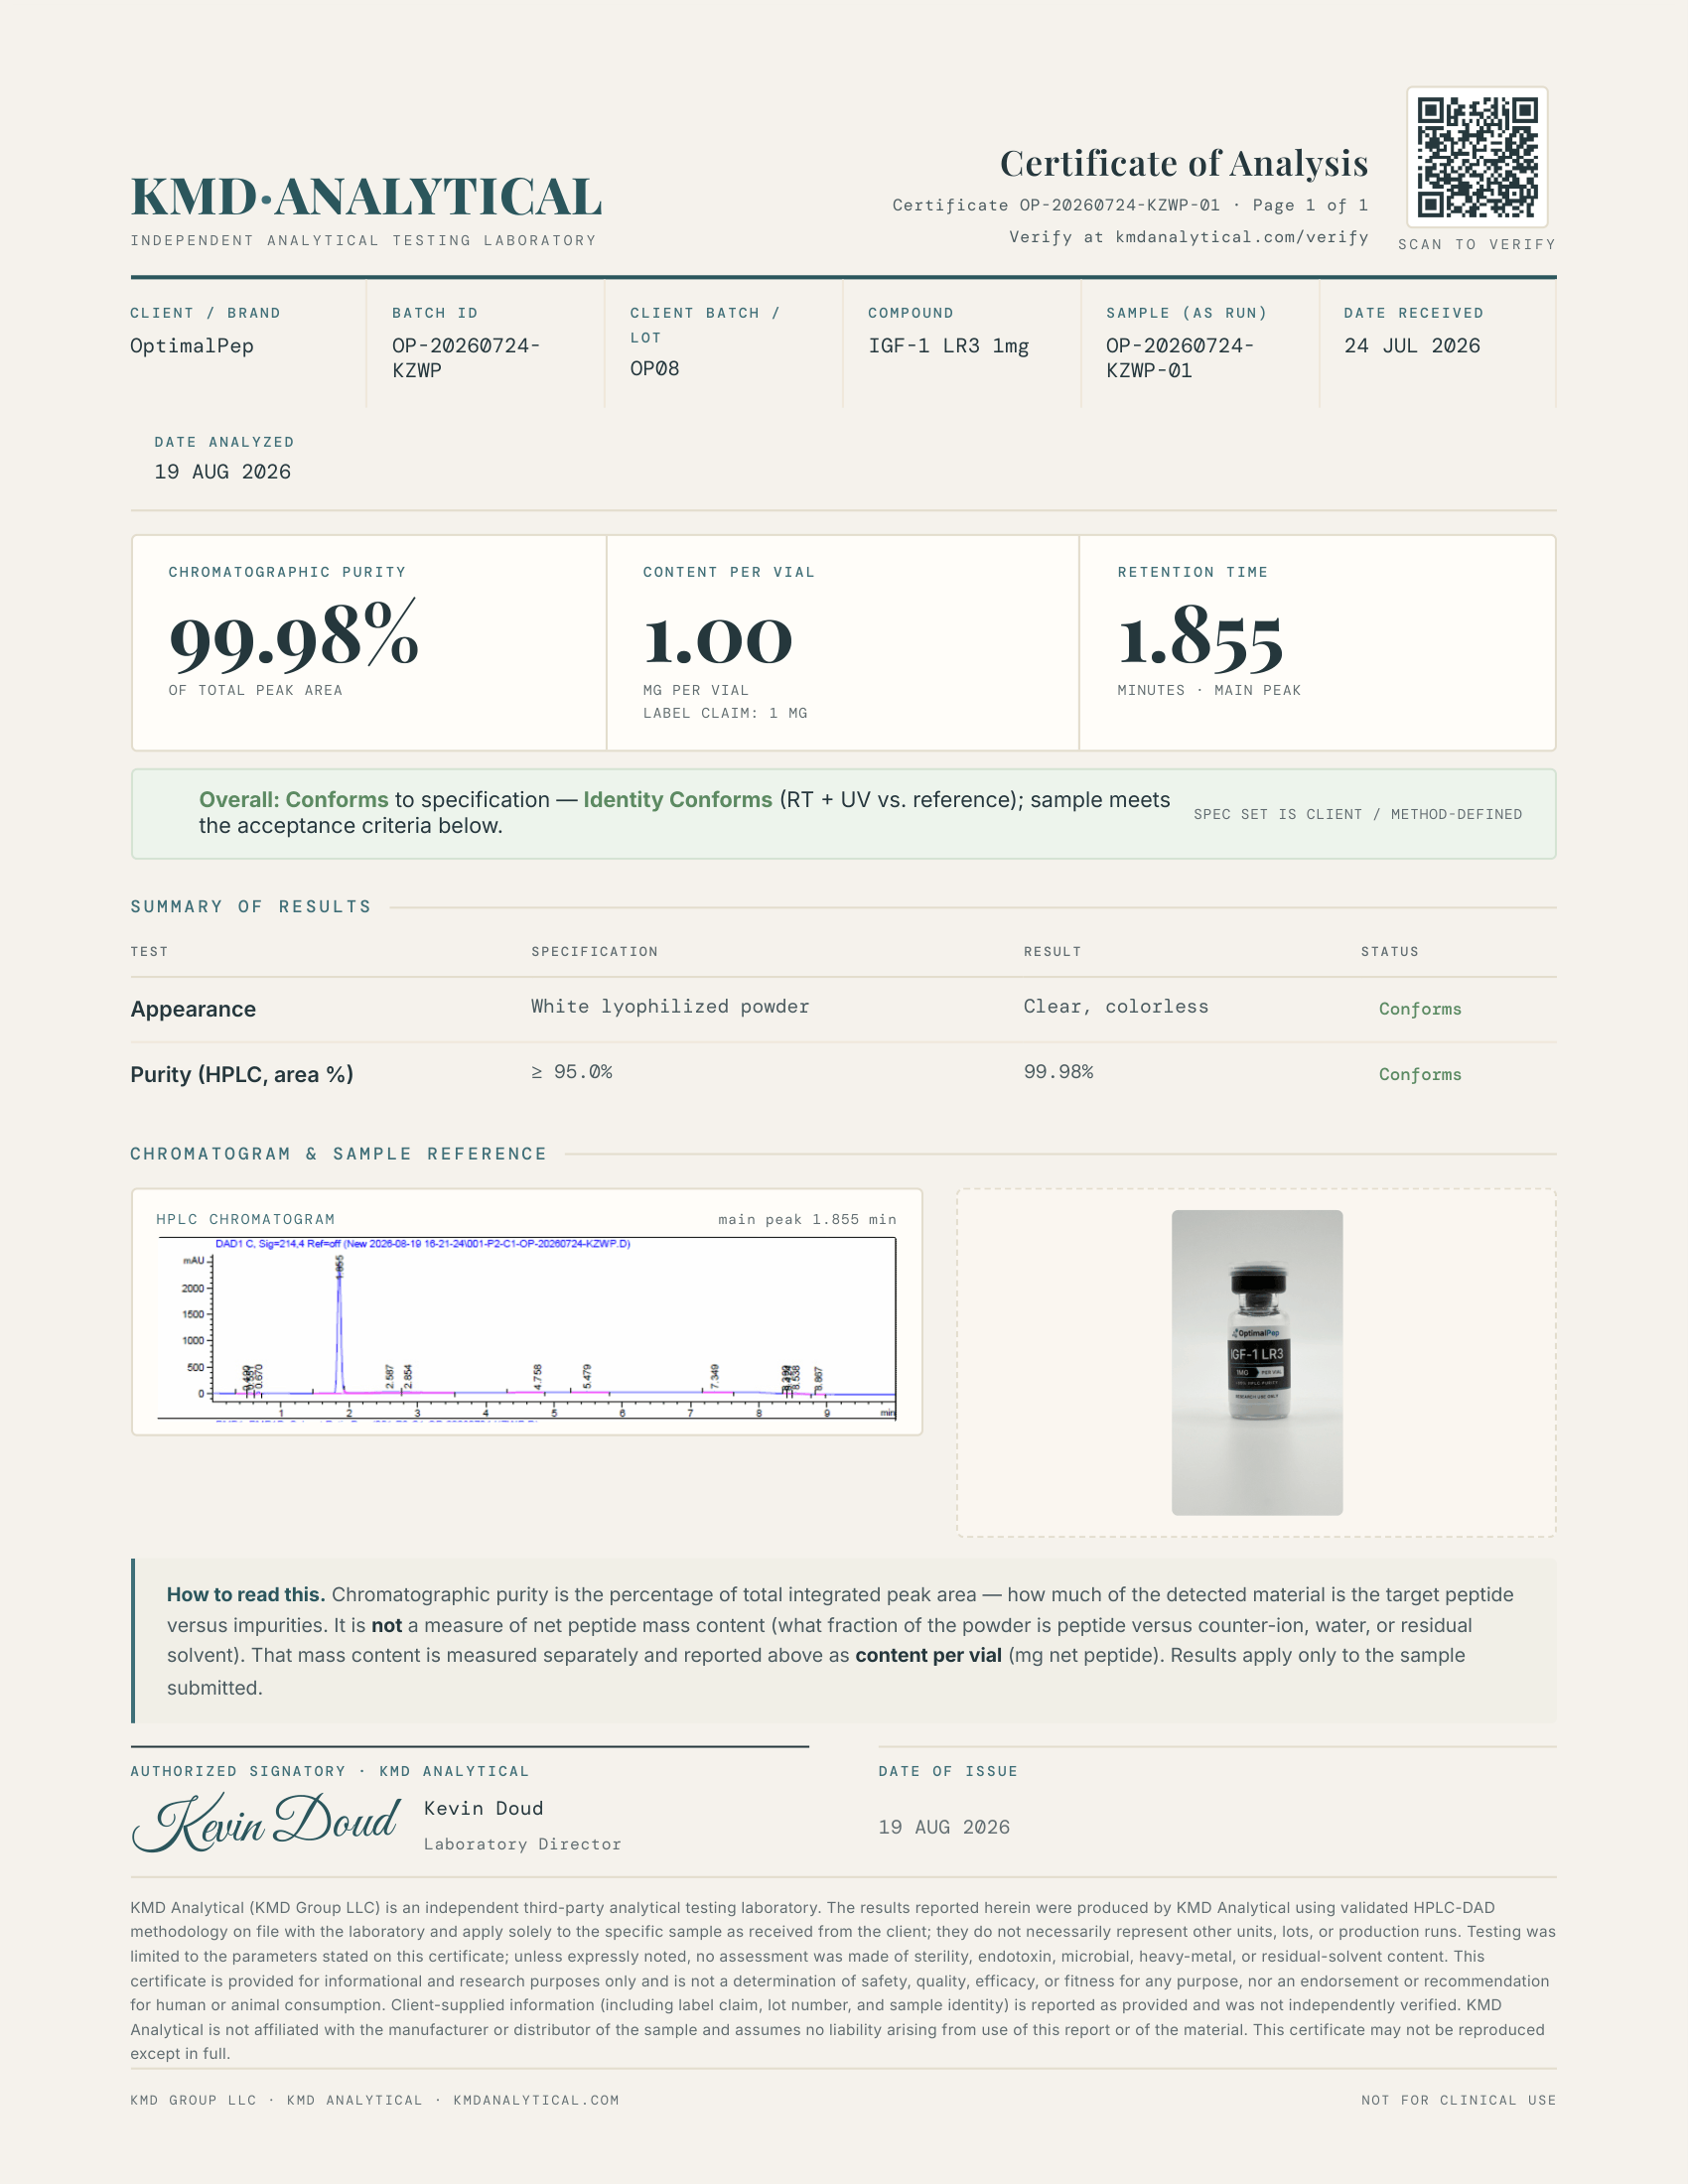Click the "CLIENT / BRAND" field label
This screenshot has height=2184, width=1688.
tap(205, 313)
